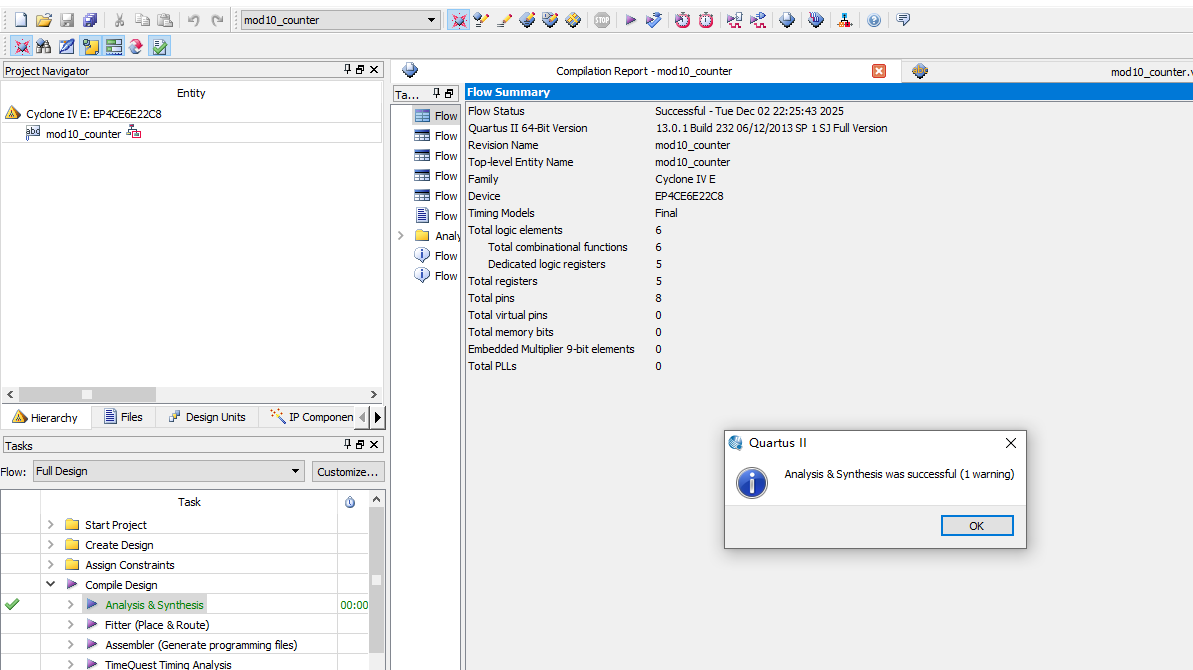1193x670 pixels.
Task: Select mod10_counter entity in hierarchy
Action: coord(83,134)
